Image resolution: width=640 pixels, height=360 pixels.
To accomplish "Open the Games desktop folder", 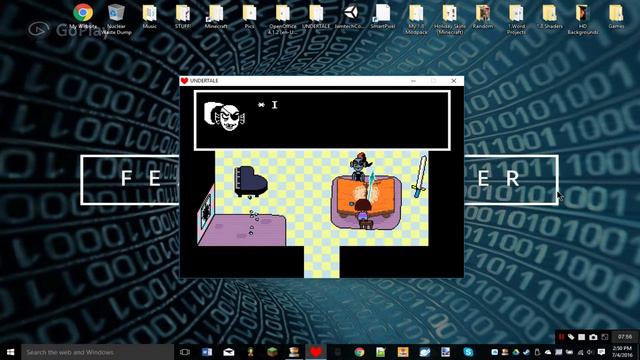I will (x=616, y=16).
